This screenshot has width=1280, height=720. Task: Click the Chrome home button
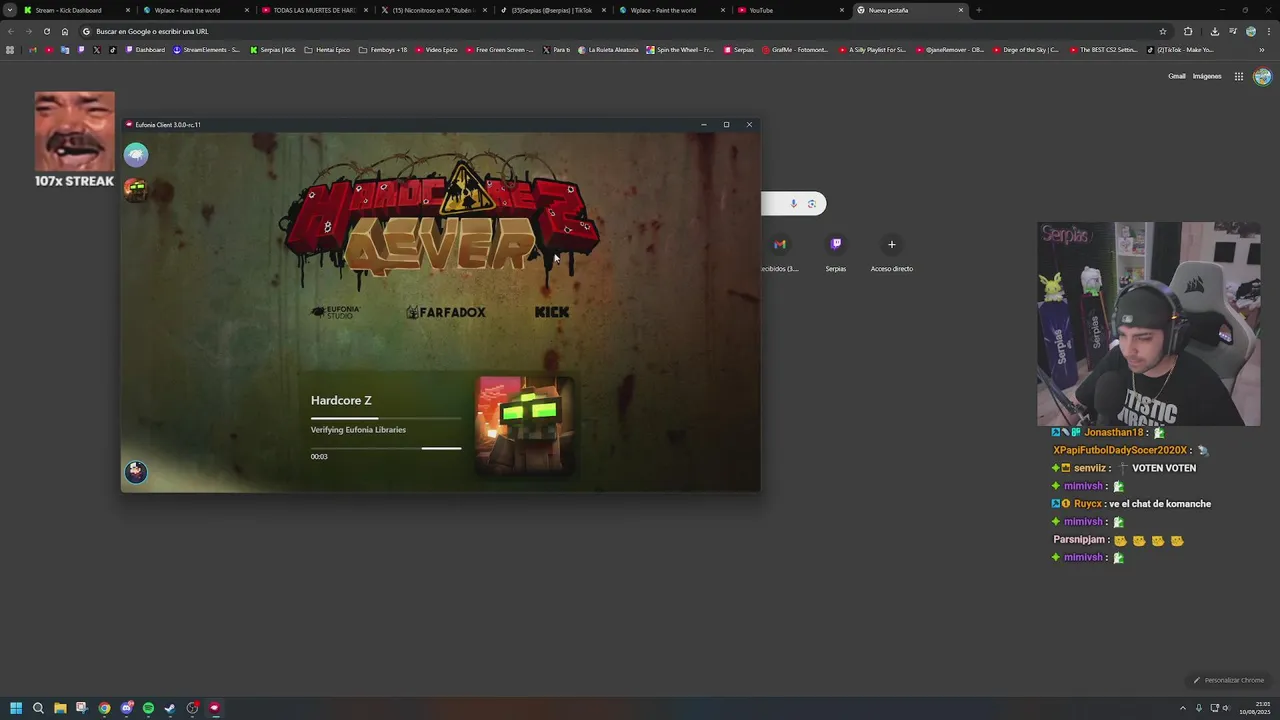tap(65, 31)
